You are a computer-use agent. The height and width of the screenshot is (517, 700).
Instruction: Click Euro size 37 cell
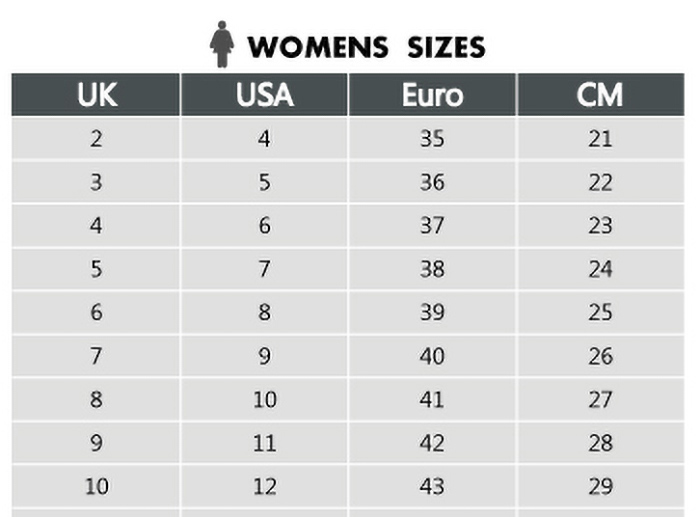click(x=432, y=225)
